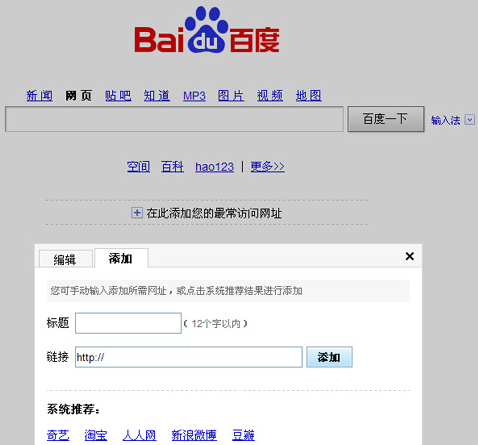Add the recommended 新浪微博 site

pos(194,435)
